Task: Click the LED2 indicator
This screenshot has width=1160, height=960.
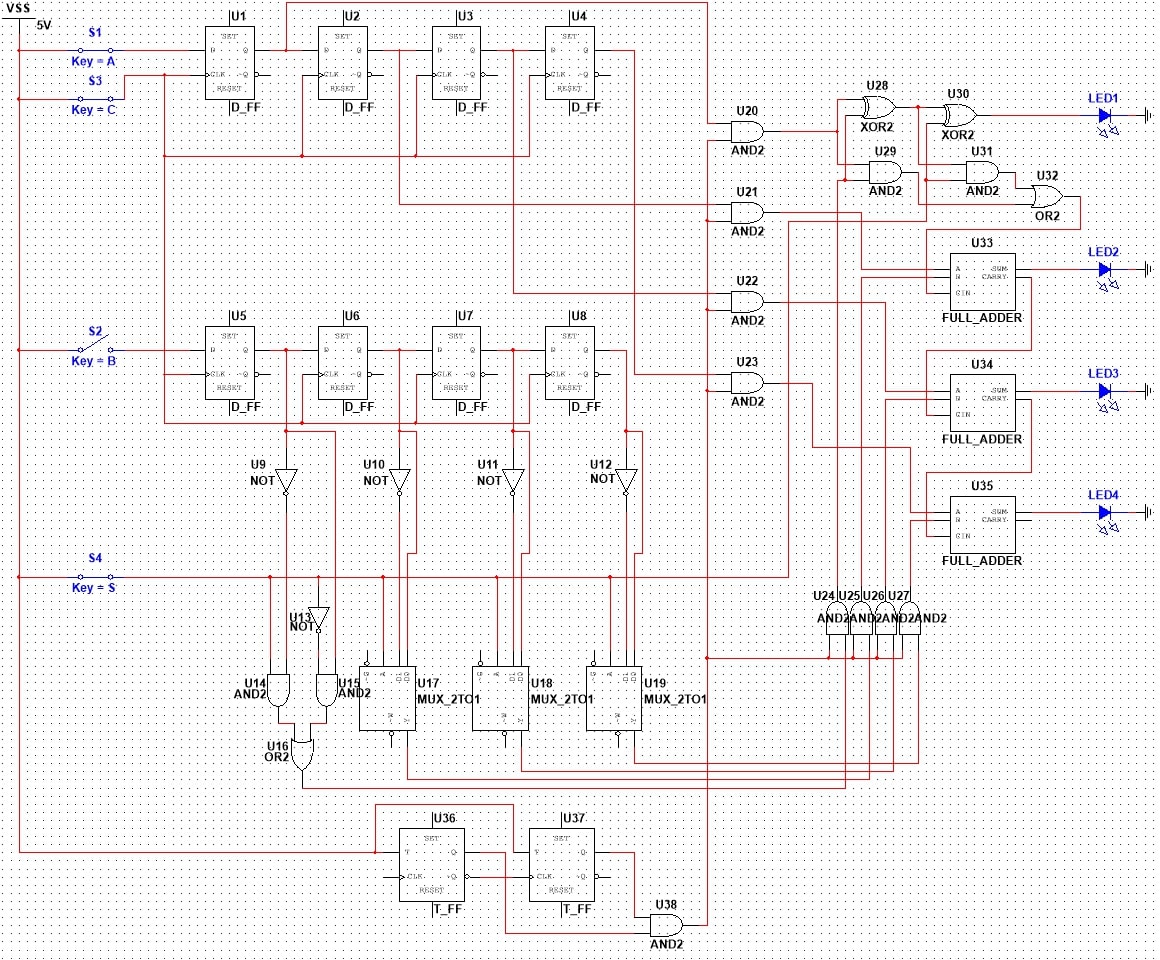Action: (1105, 269)
